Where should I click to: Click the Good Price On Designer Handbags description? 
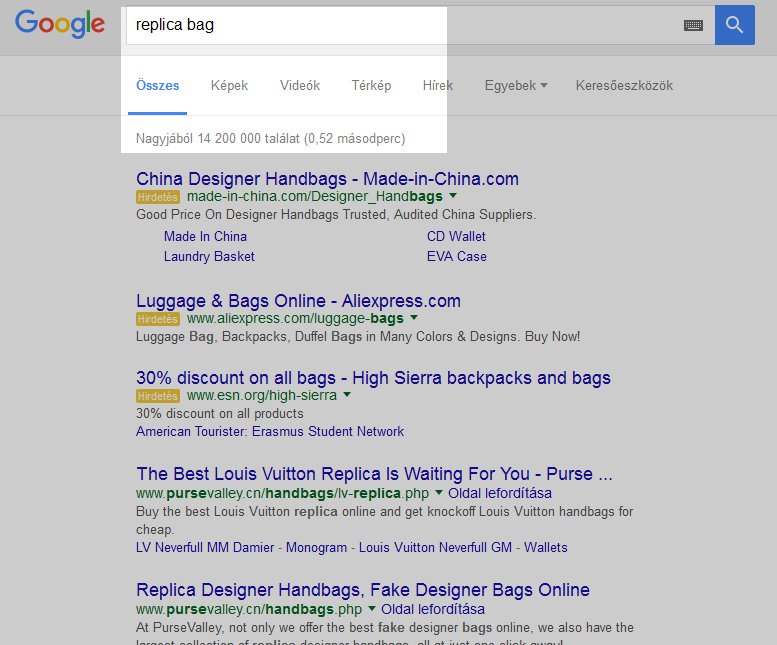(x=336, y=215)
